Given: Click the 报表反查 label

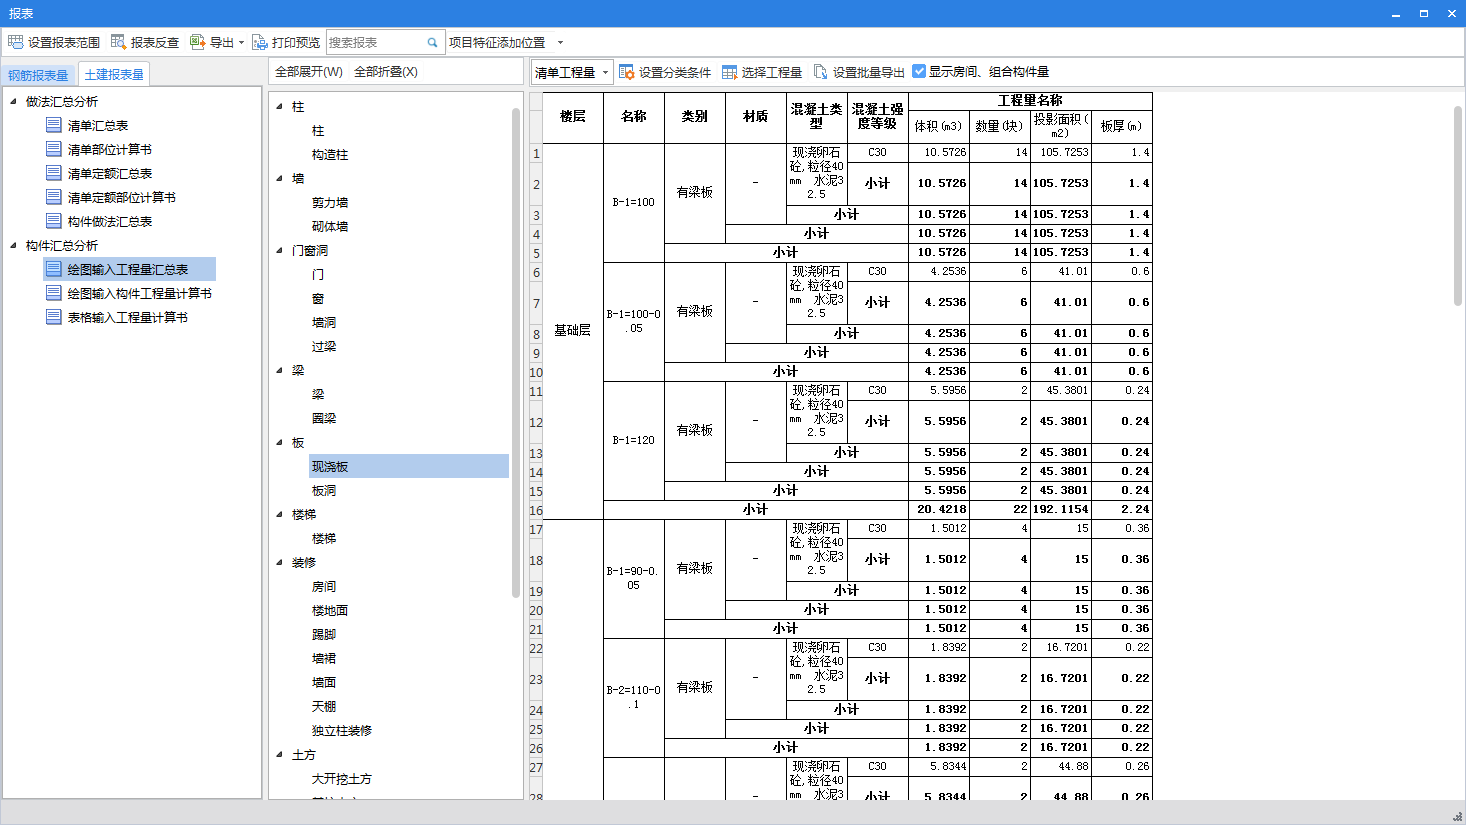Looking at the screenshot, I should point(155,42).
